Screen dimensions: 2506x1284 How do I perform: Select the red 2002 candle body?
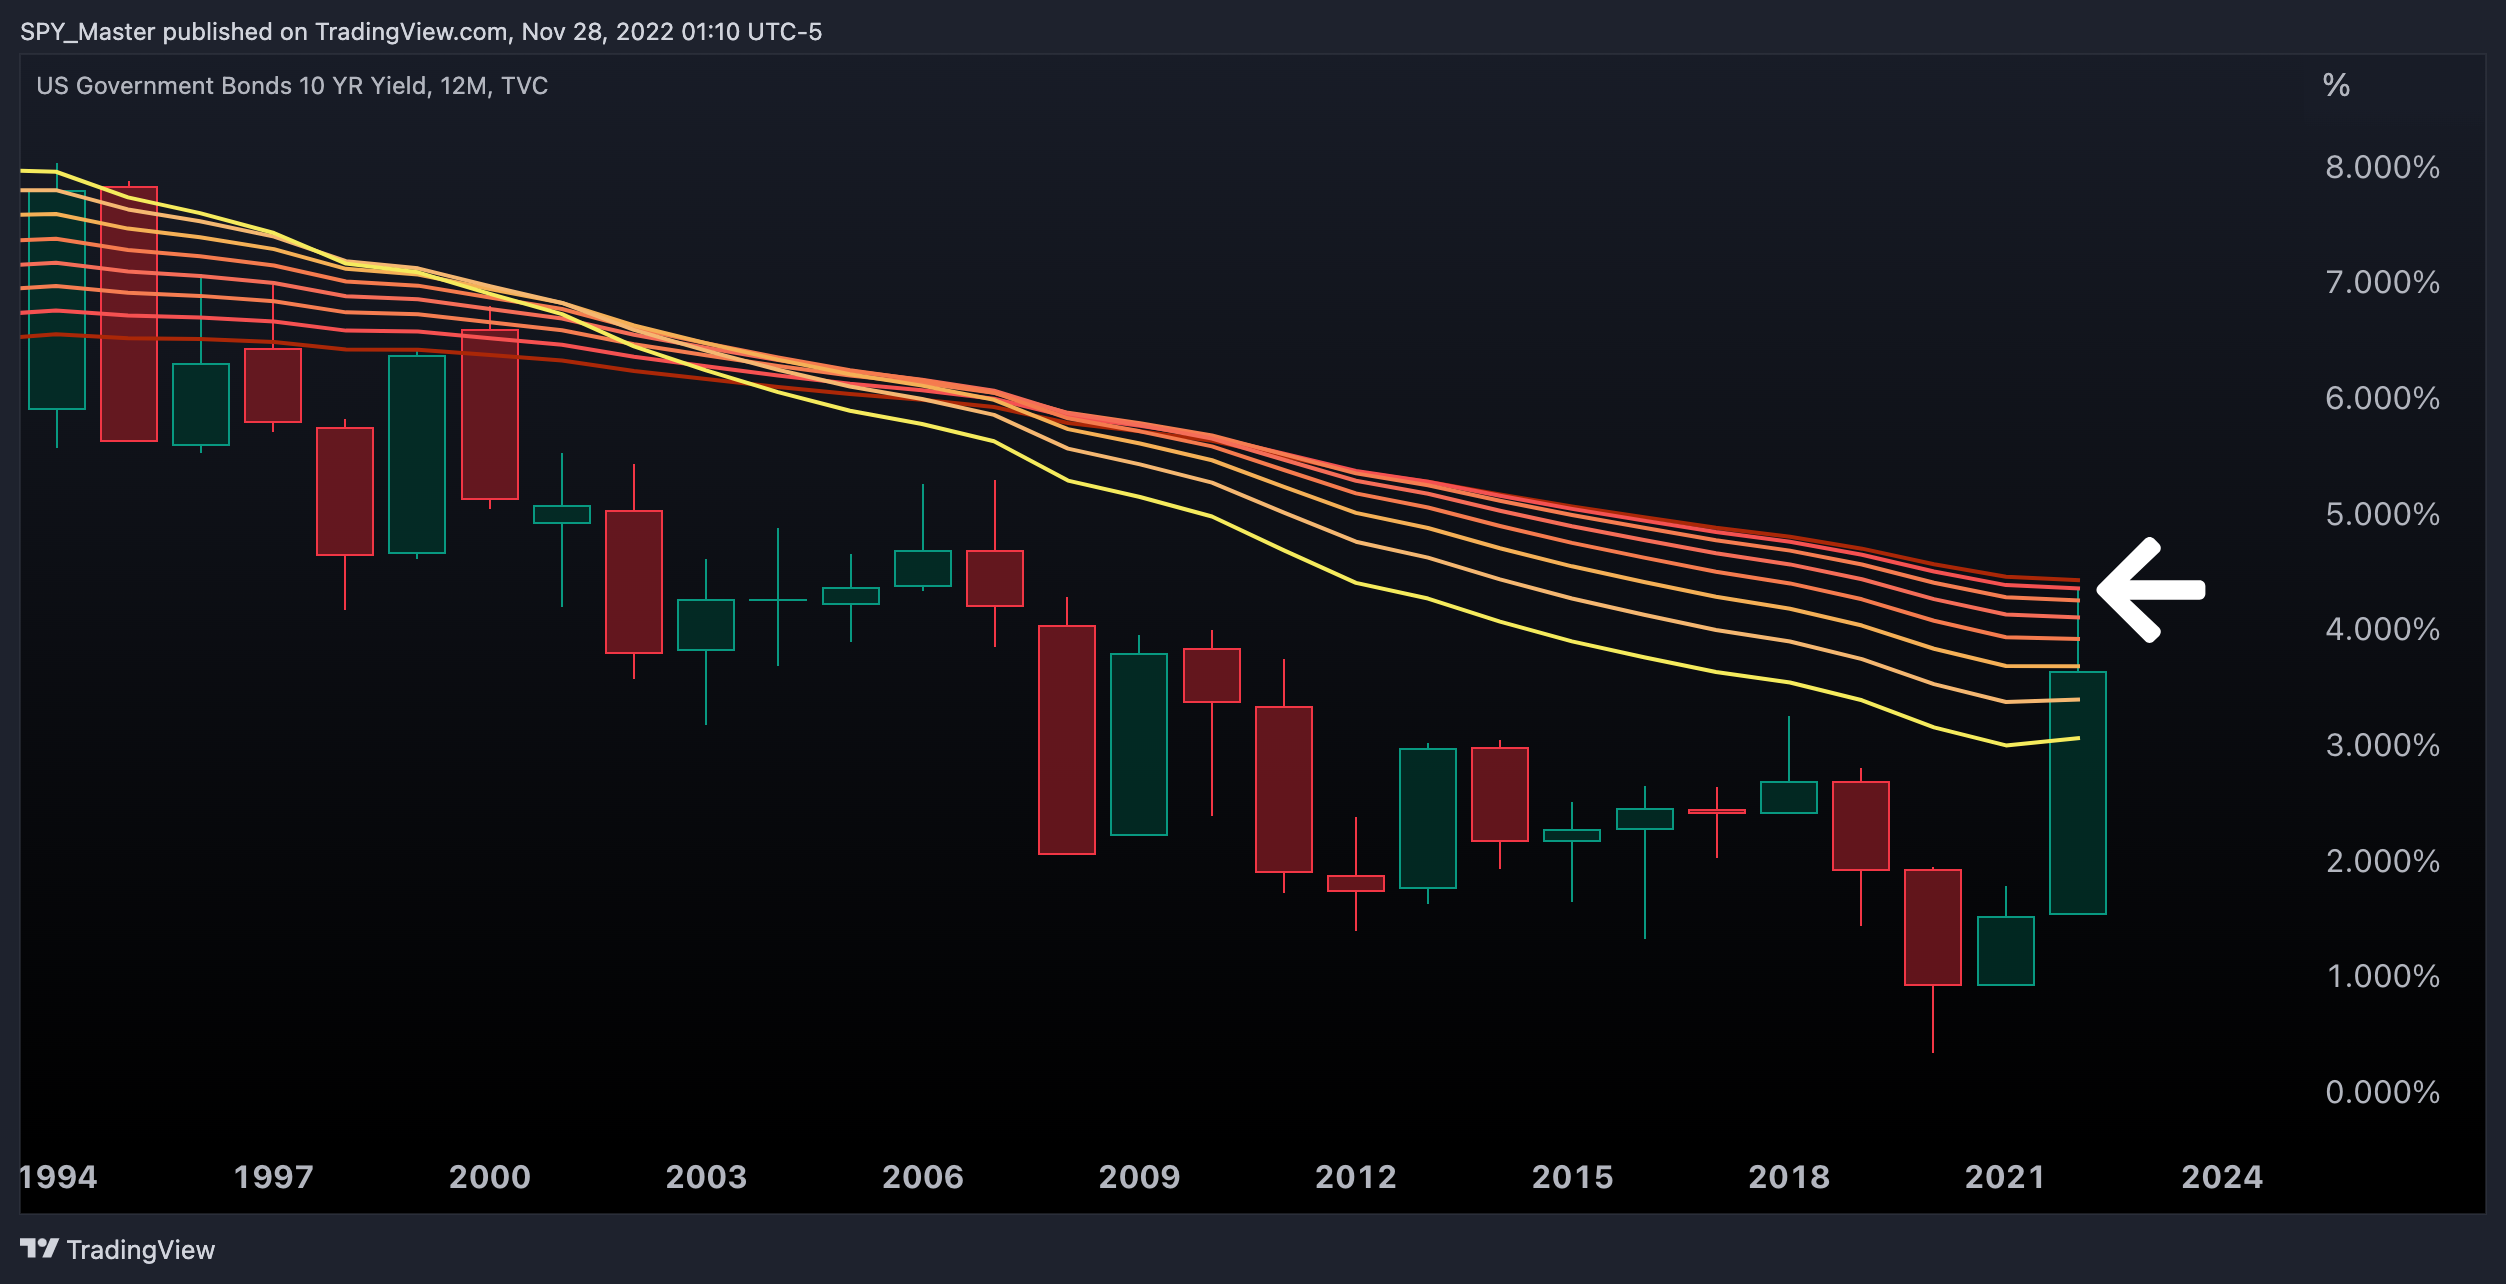[634, 582]
